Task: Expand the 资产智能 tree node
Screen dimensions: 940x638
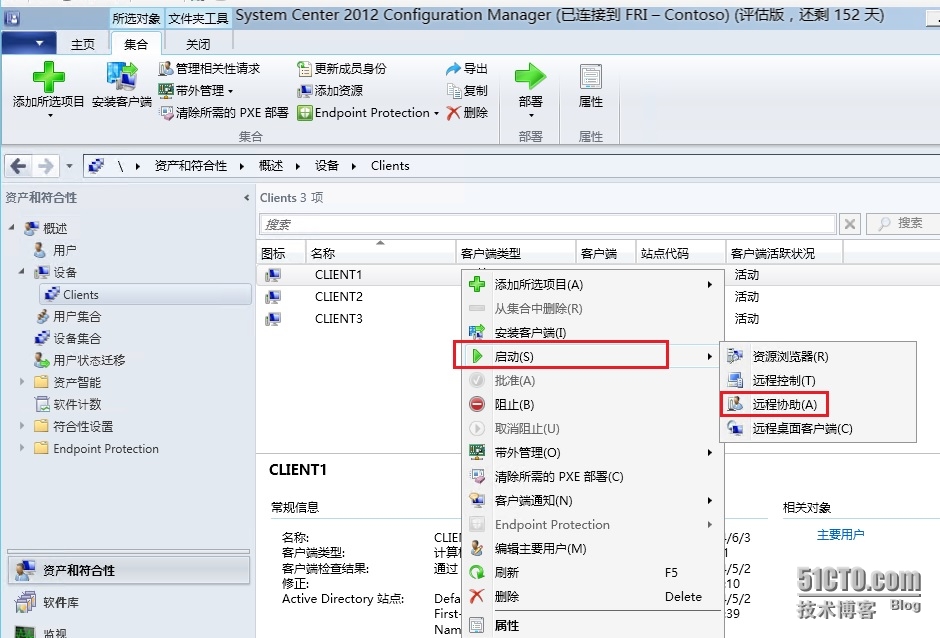Action: coord(22,381)
